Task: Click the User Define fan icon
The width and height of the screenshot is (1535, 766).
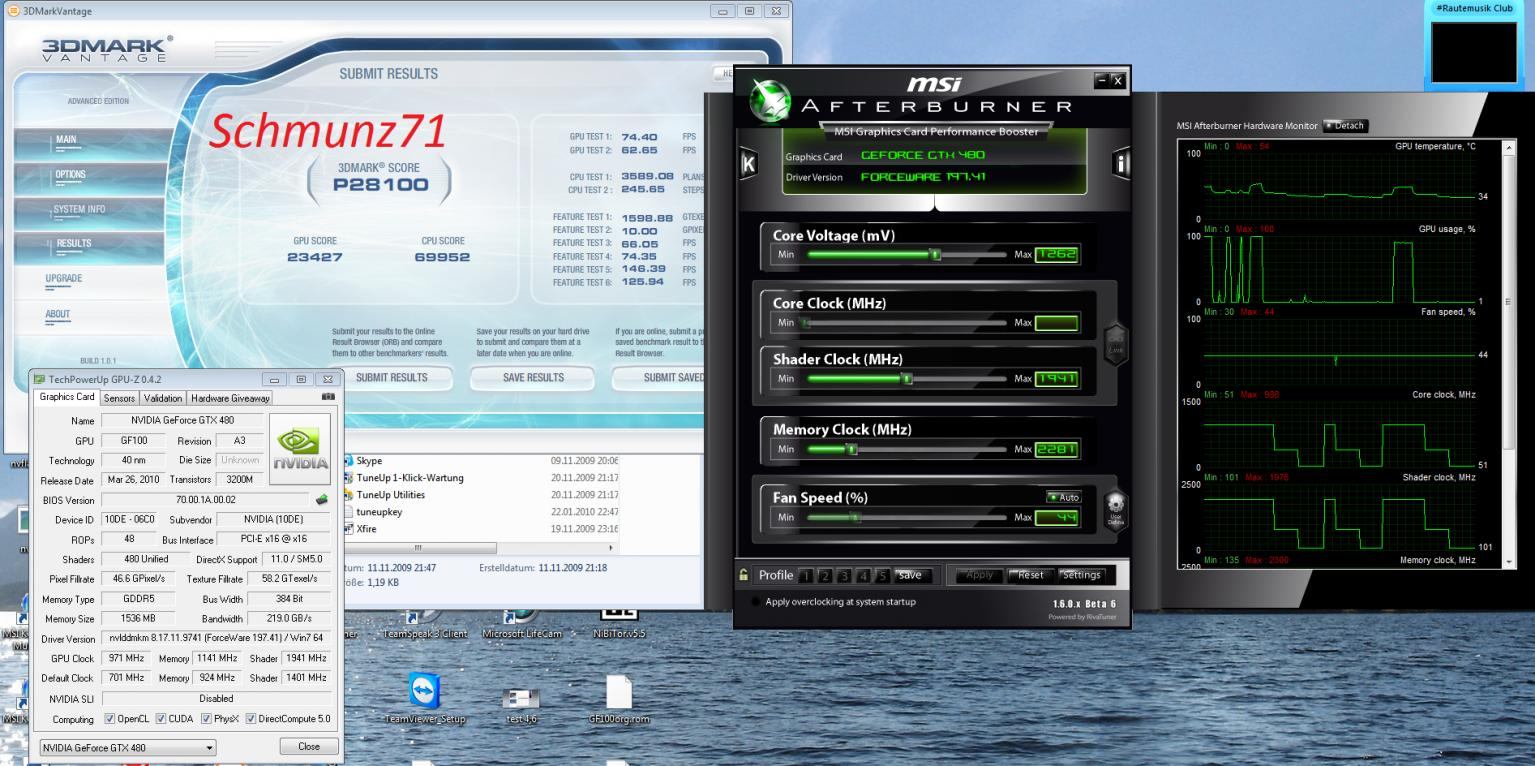Action: [x=1116, y=508]
